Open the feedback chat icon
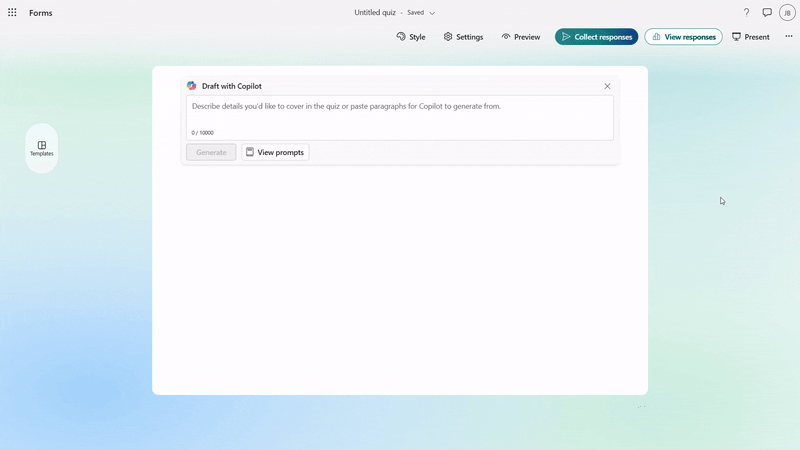Image resolution: width=800 pixels, height=450 pixels. point(767,12)
